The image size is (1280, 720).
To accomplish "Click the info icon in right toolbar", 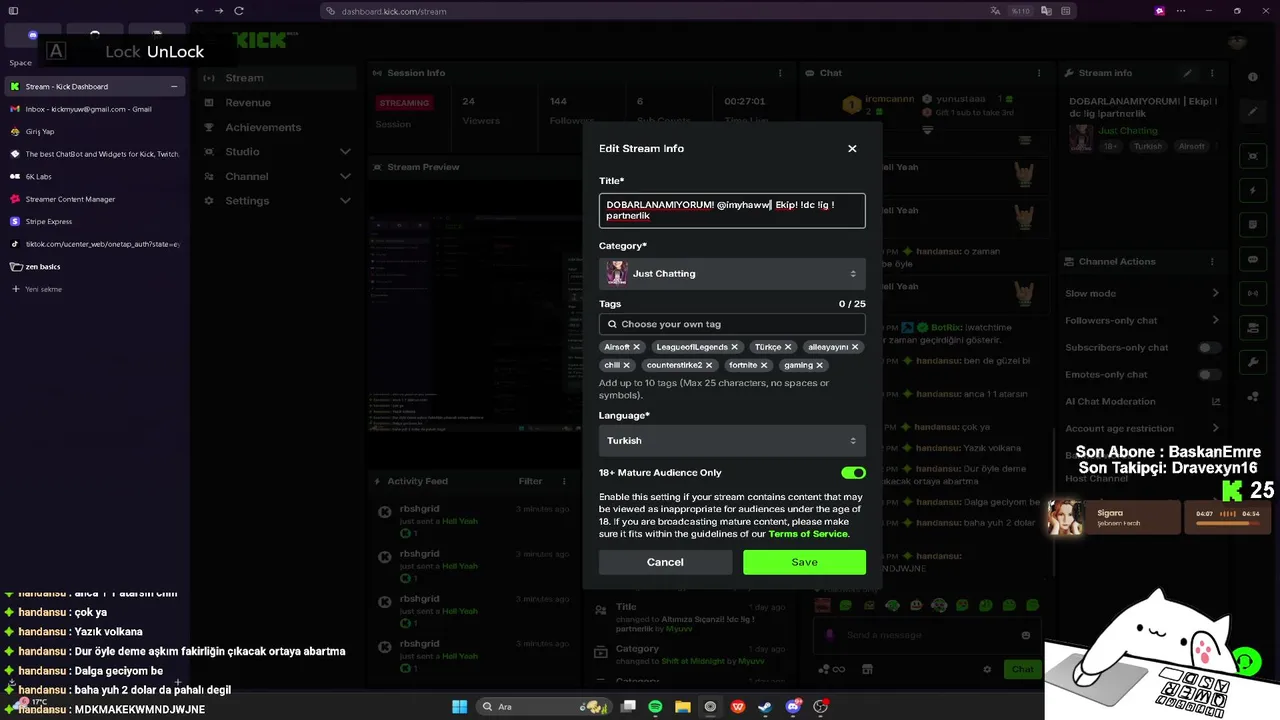I will click(1253, 77).
